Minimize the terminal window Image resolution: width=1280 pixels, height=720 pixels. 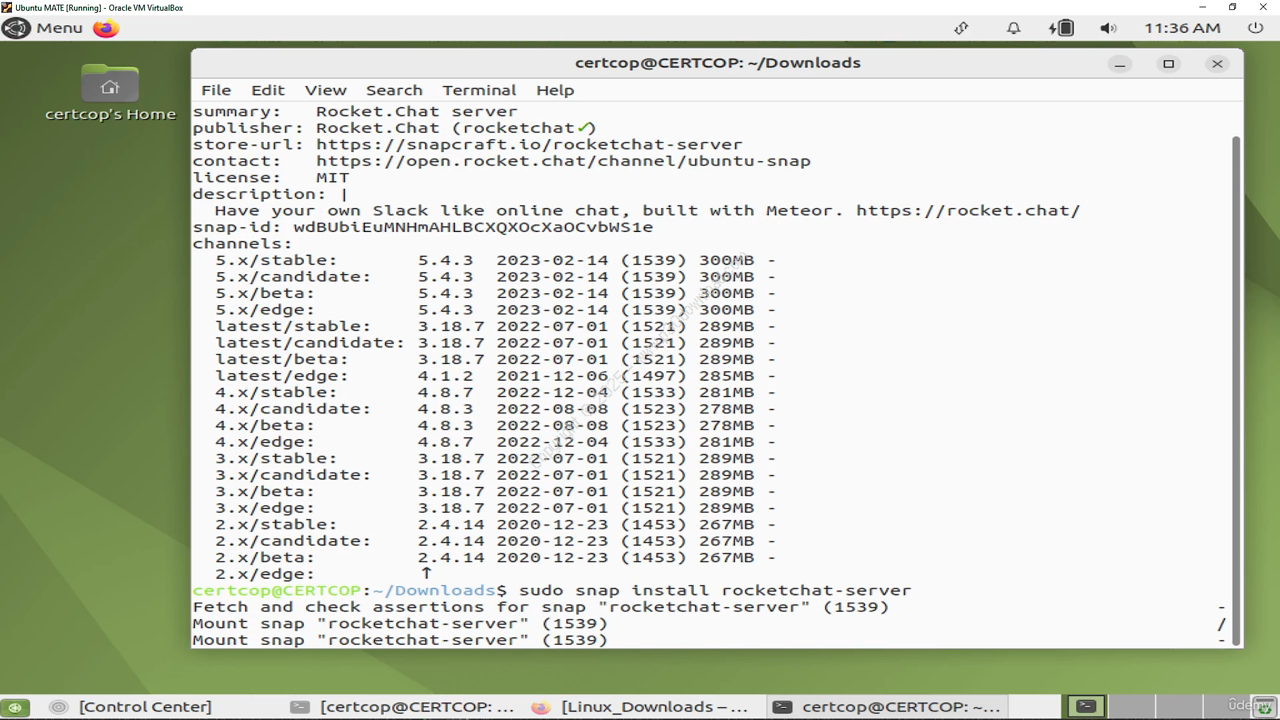(x=1120, y=63)
